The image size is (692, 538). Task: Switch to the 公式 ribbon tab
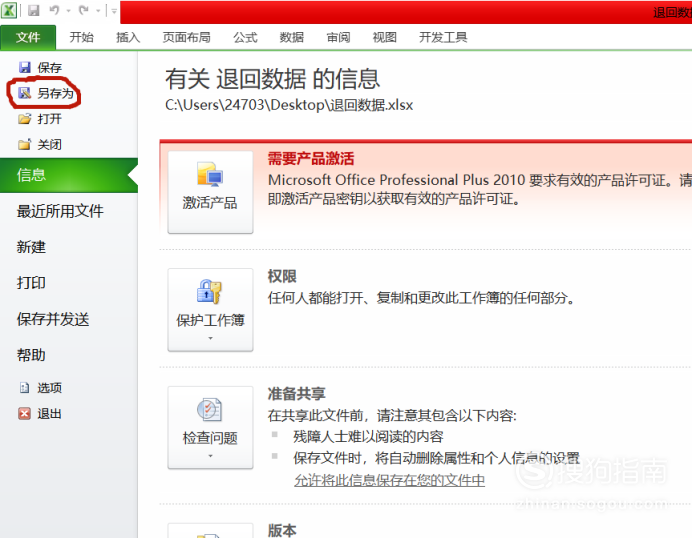pyautogui.click(x=245, y=38)
